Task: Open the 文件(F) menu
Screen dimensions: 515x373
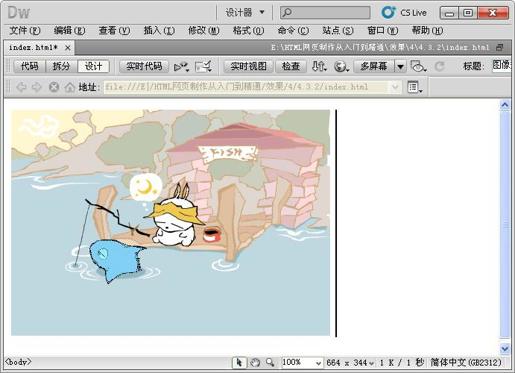Action: [x=25, y=31]
